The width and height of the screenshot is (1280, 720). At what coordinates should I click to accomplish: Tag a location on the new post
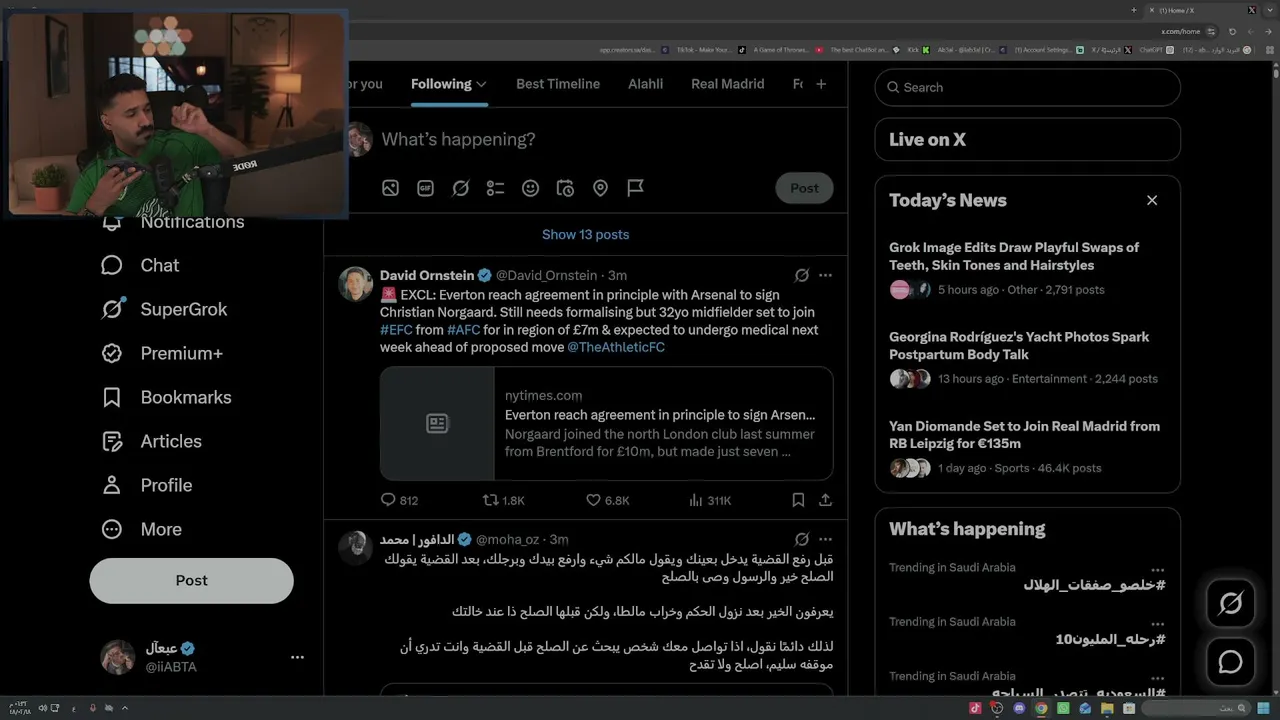tap(600, 188)
